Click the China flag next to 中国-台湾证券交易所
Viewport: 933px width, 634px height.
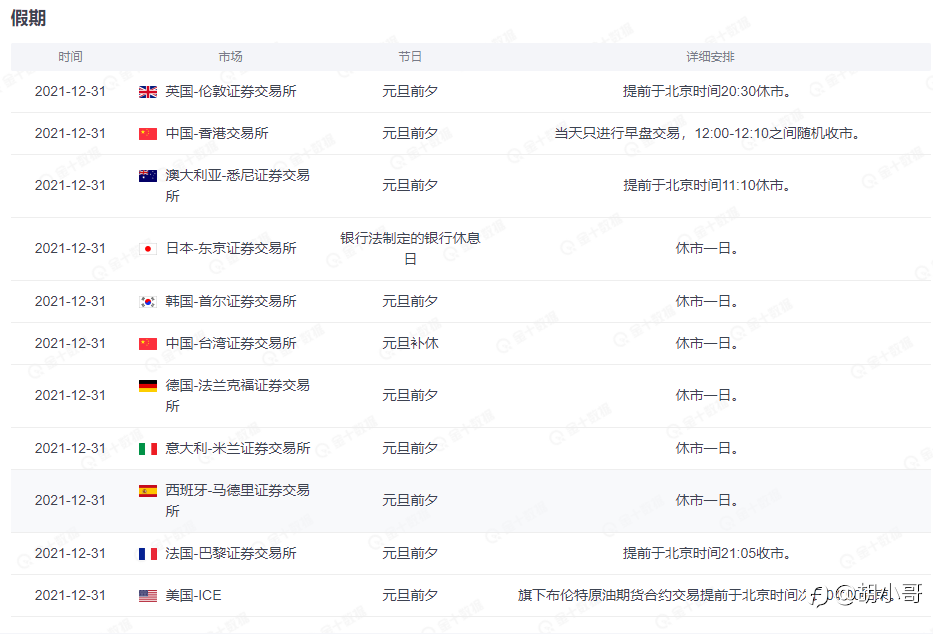tap(148, 344)
